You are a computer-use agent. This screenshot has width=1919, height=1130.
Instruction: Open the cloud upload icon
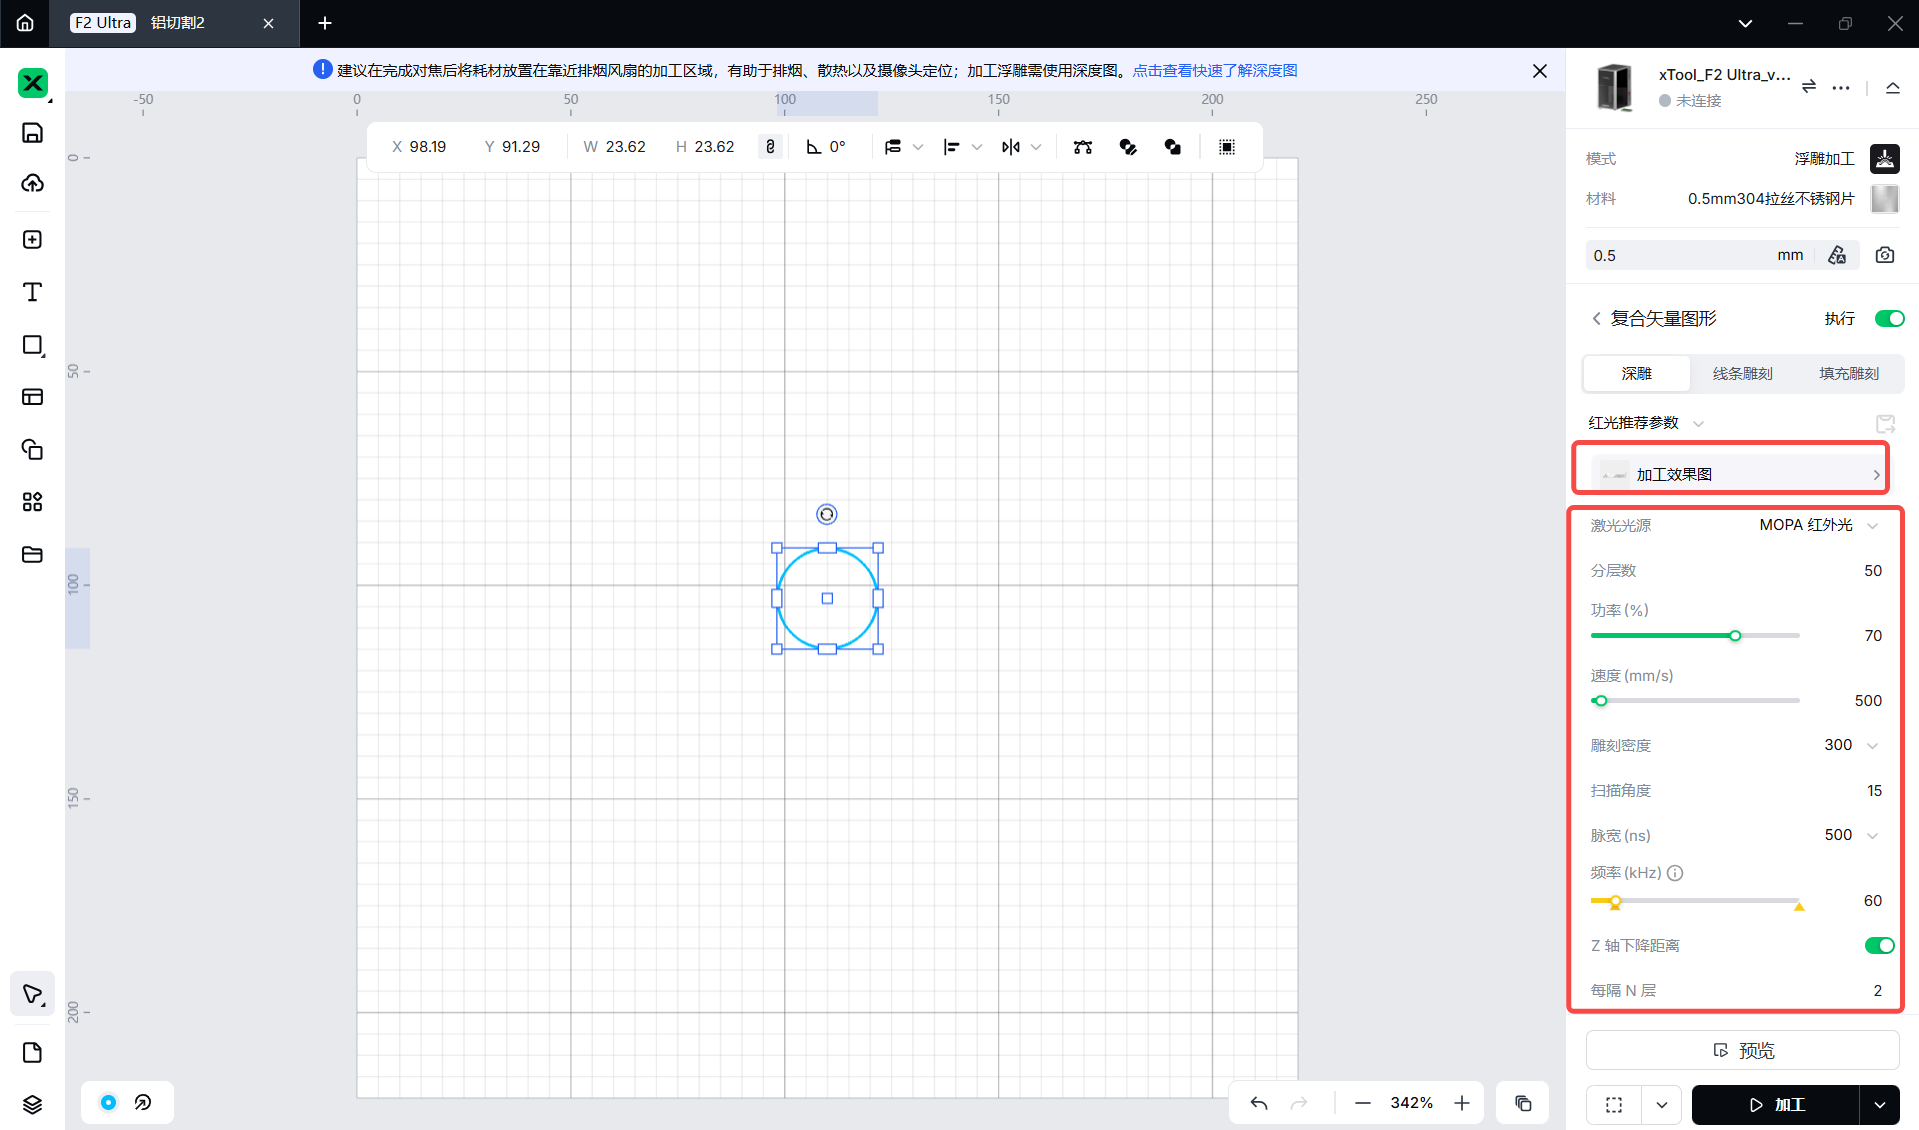click(32, 183)
